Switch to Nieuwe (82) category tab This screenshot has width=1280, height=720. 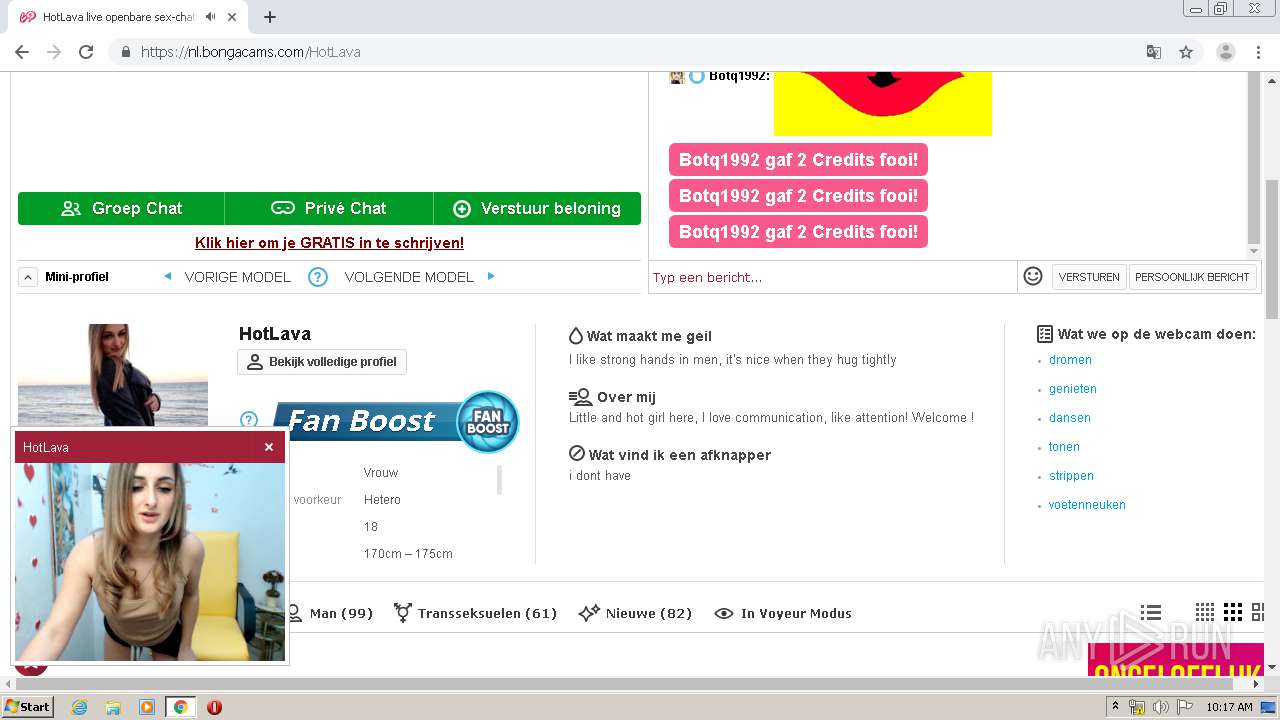[635, 613]
